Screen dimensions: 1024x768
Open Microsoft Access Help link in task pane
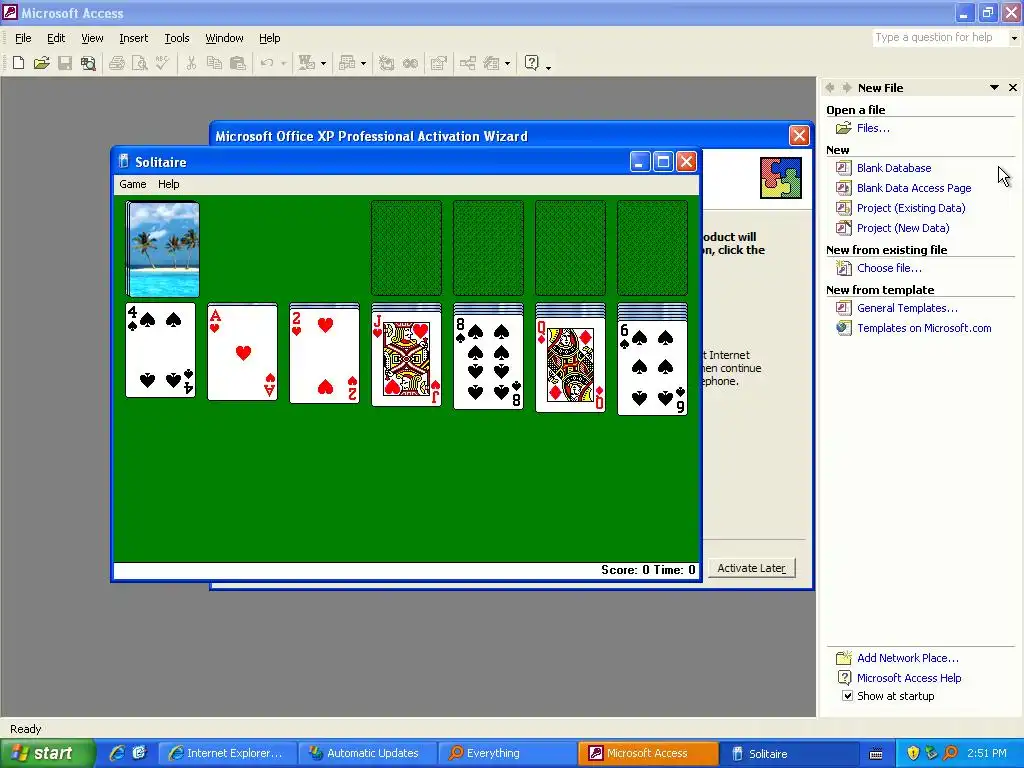909,678
